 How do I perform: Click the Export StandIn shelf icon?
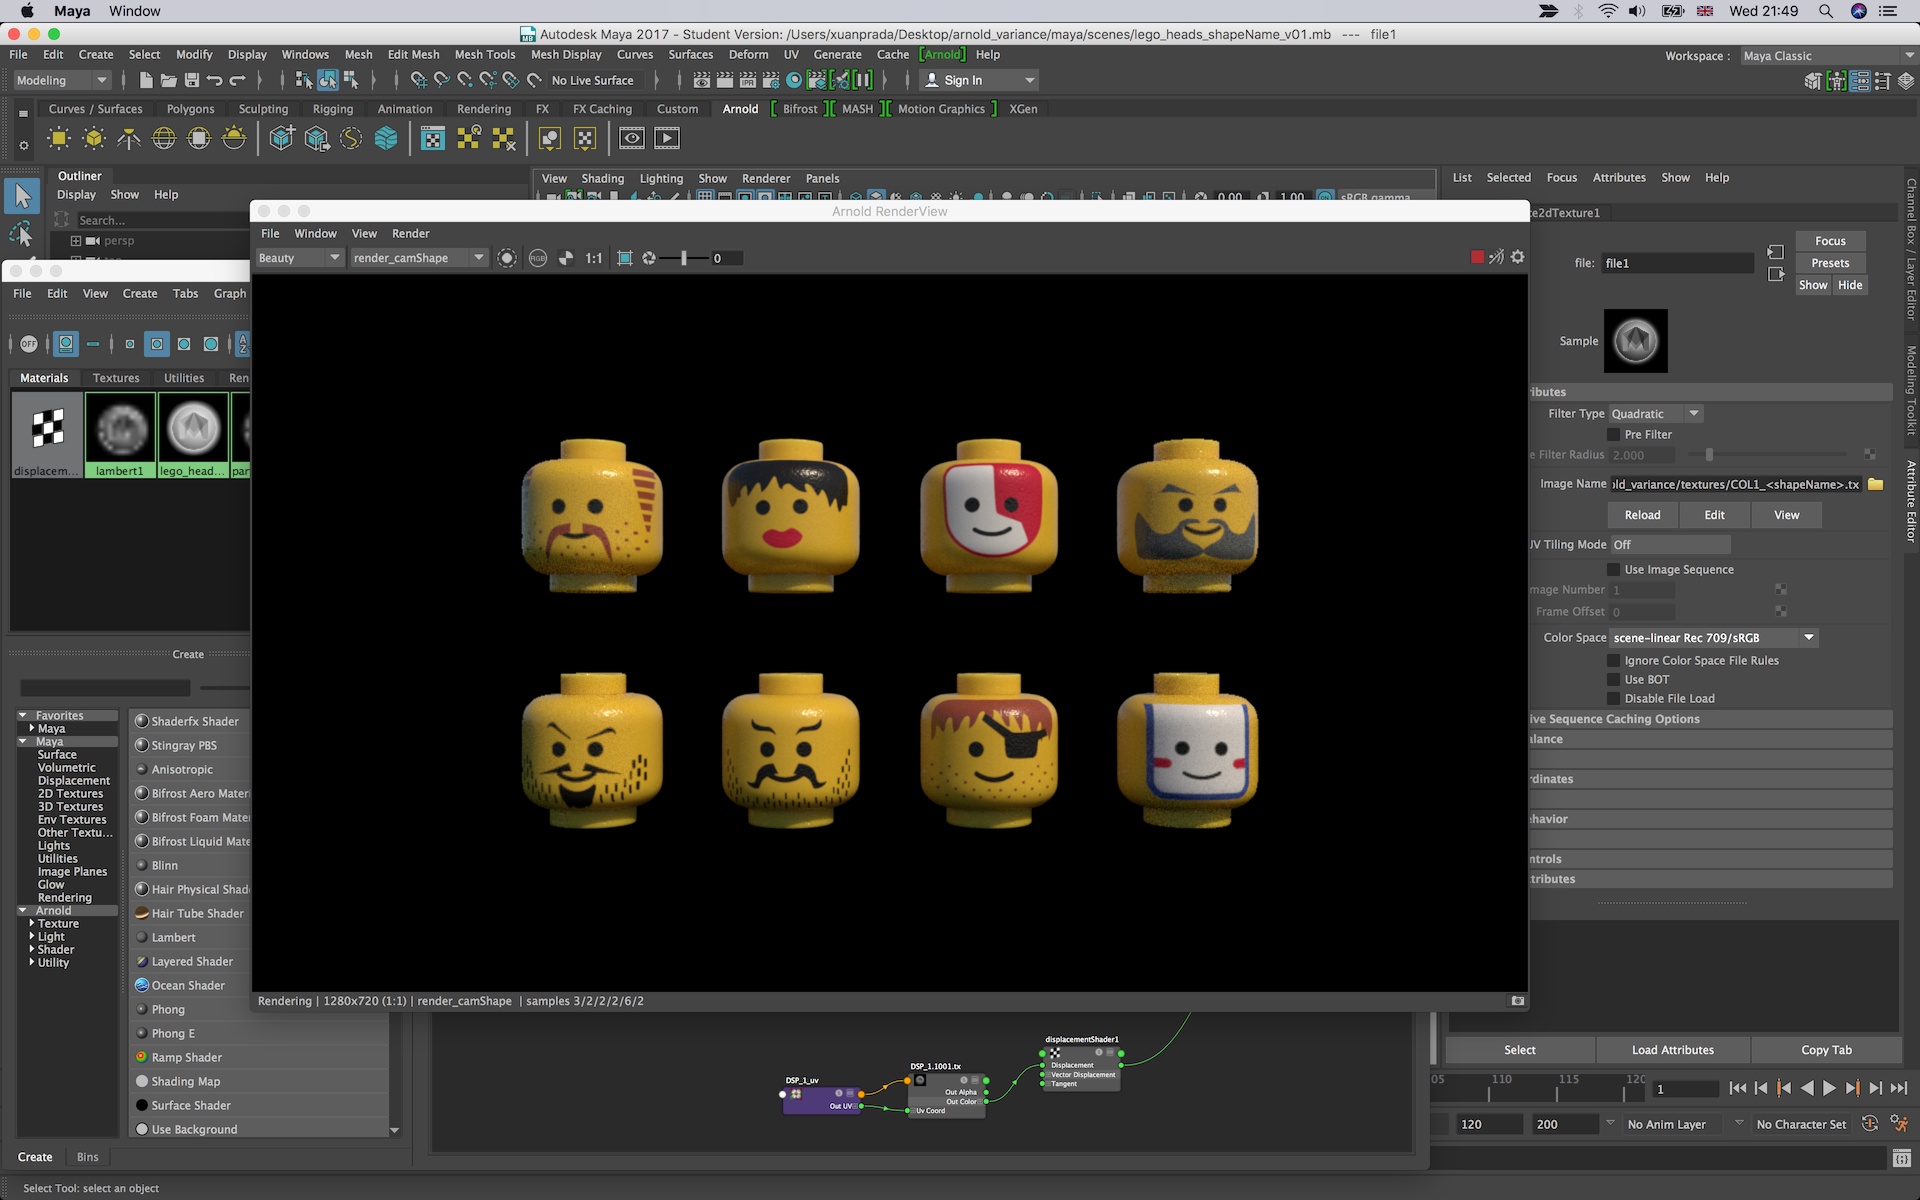[317, 138]
